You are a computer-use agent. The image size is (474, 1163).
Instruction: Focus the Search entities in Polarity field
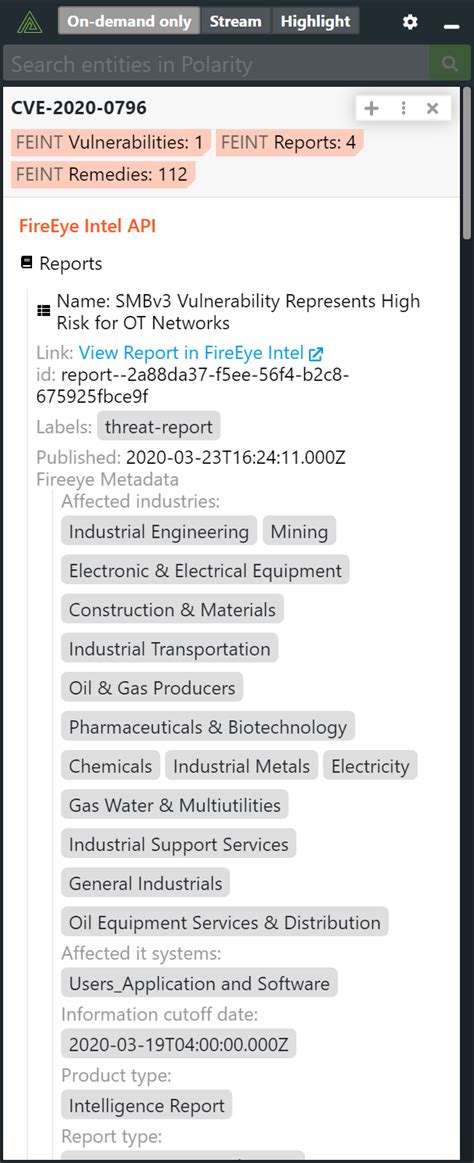click(217, 64)
